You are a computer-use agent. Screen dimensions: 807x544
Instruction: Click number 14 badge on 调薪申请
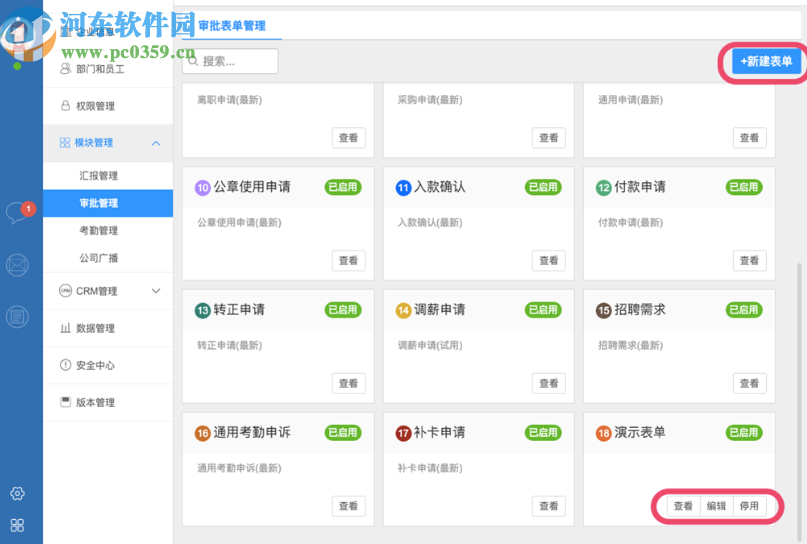tap(403, 310)
